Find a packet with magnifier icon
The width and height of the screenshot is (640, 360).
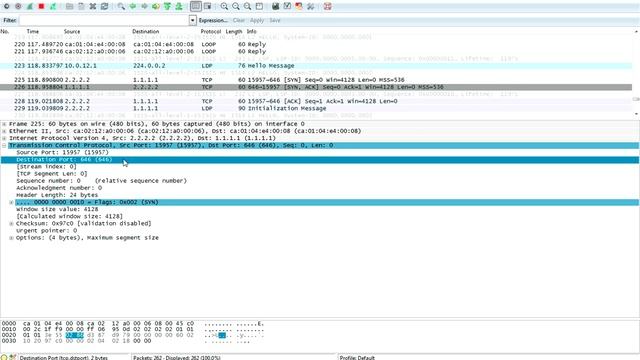[121, 7]
